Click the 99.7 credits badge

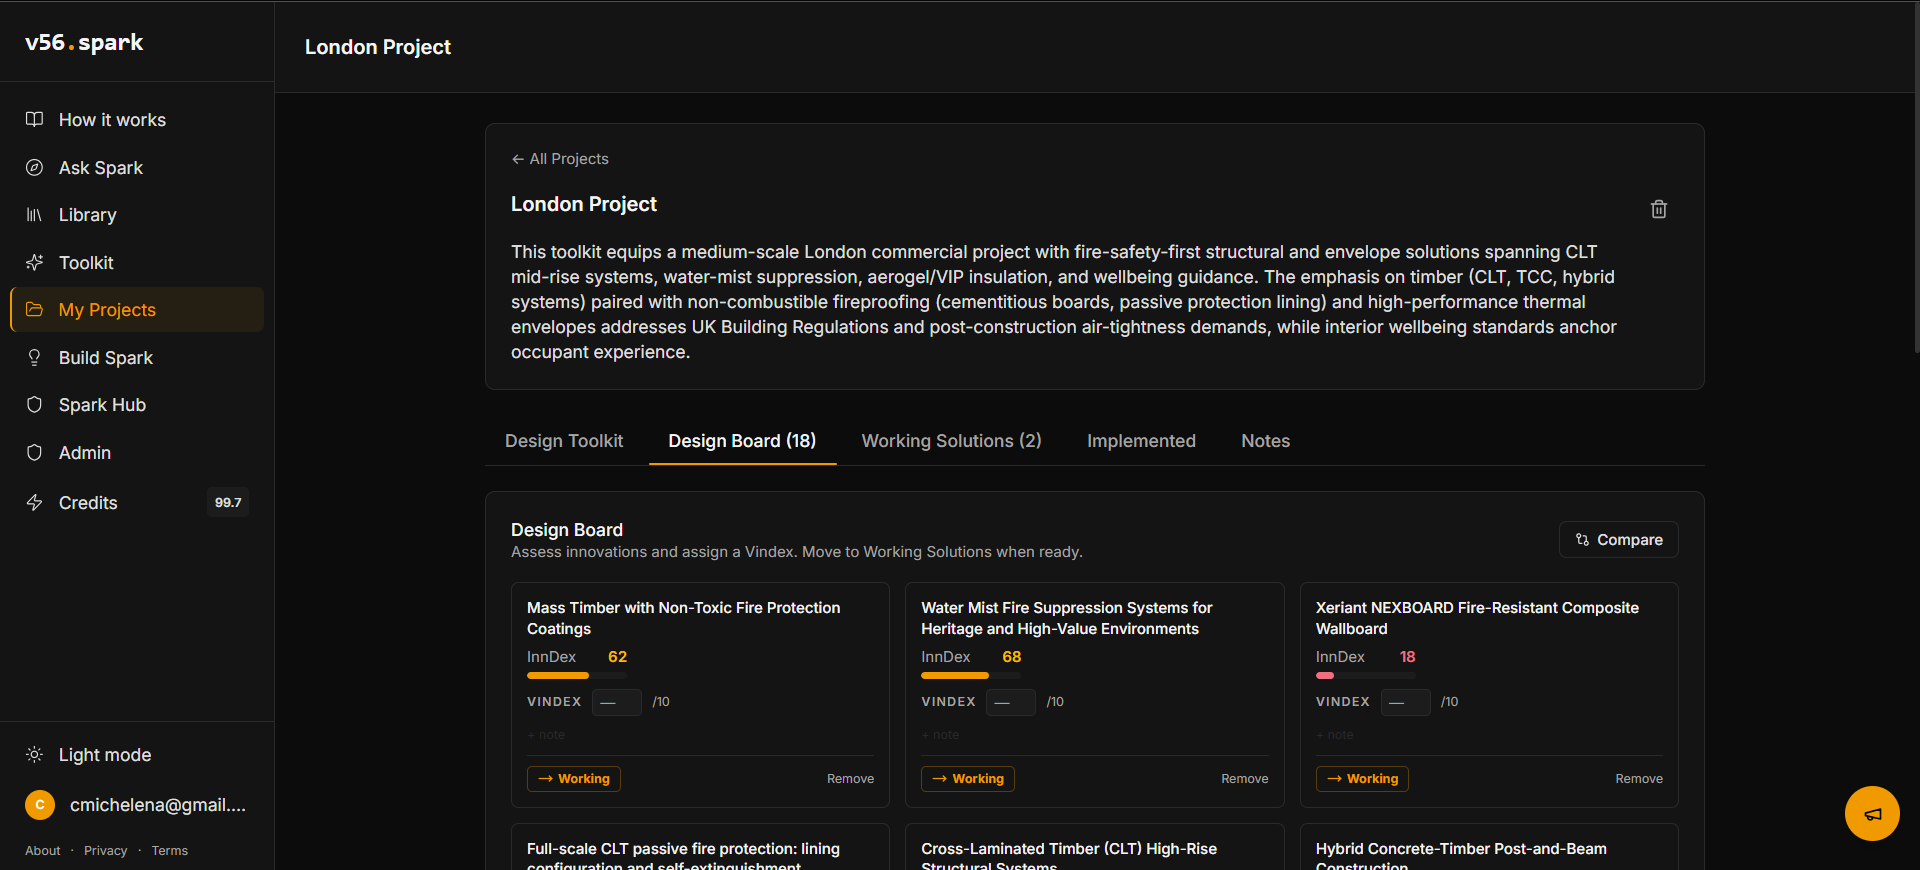(228, 502)
